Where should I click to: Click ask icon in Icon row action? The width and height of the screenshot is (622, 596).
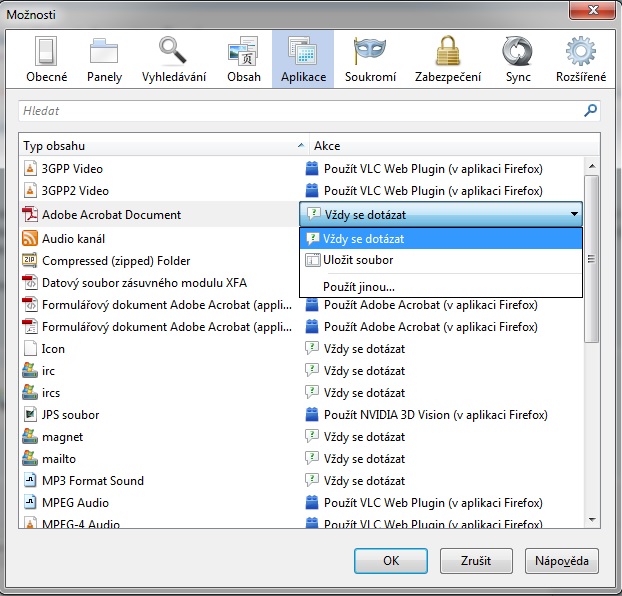coord(312,348)
